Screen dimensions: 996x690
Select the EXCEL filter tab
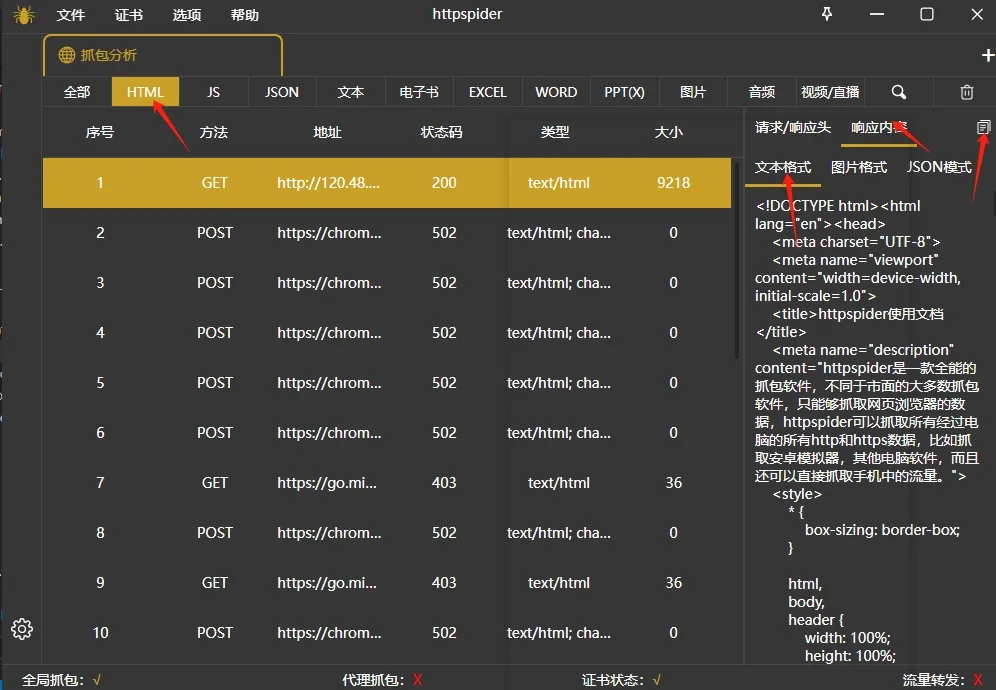[488, 92]
